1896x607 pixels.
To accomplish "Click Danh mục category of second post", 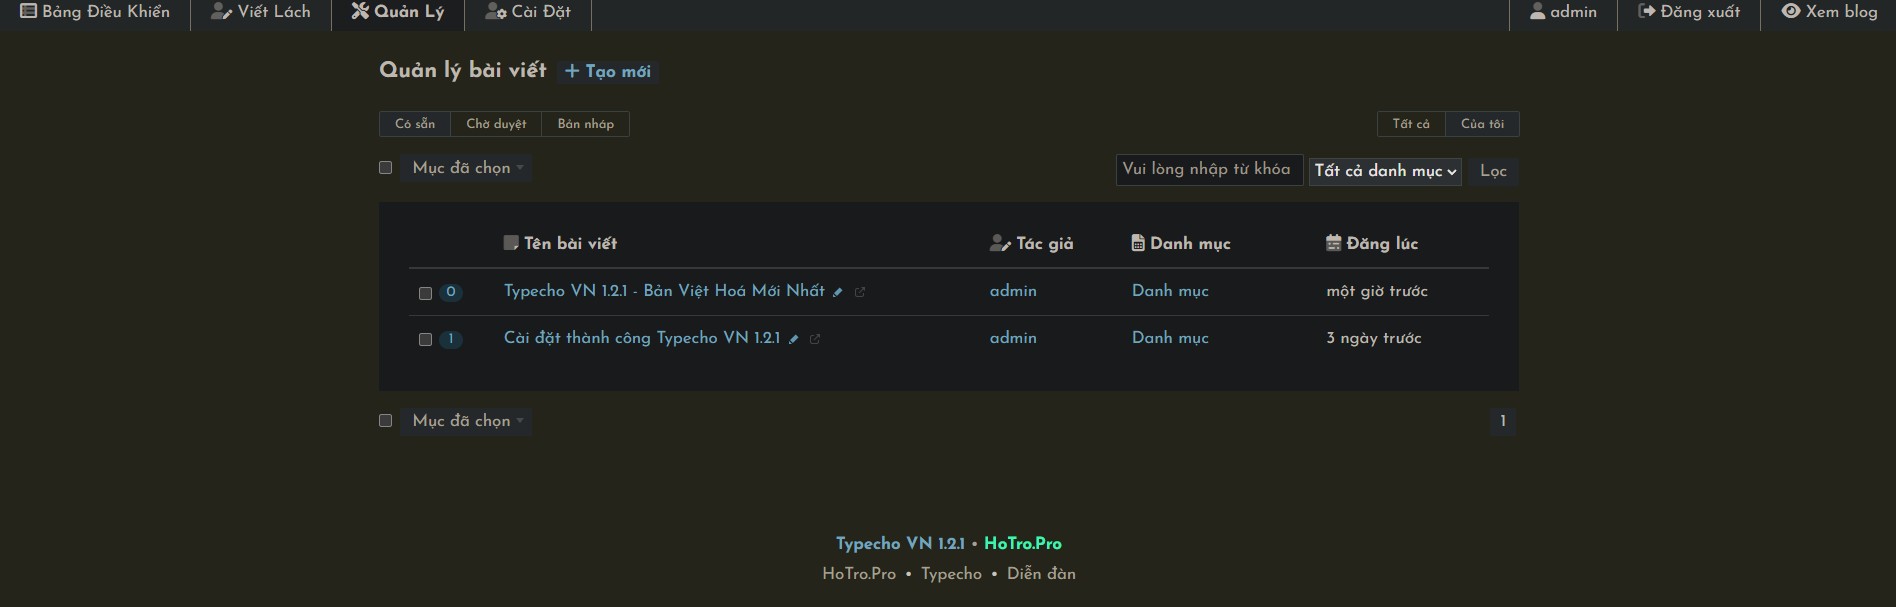I will click(1170, 338).
